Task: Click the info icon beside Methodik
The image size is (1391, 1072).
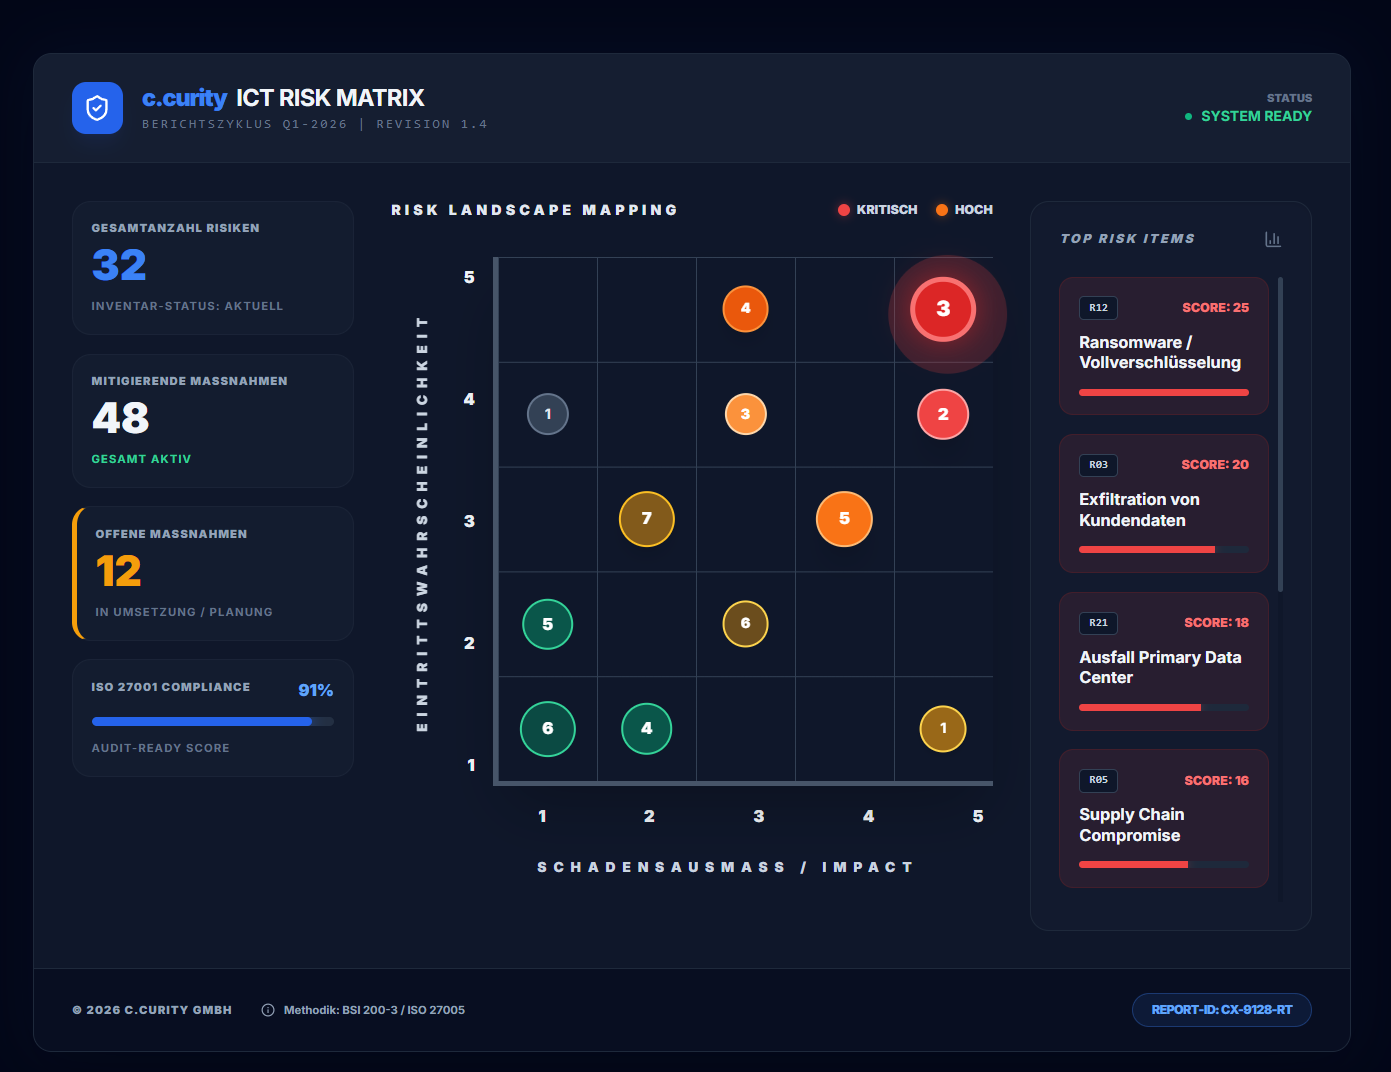Action: click(268, 1010)
